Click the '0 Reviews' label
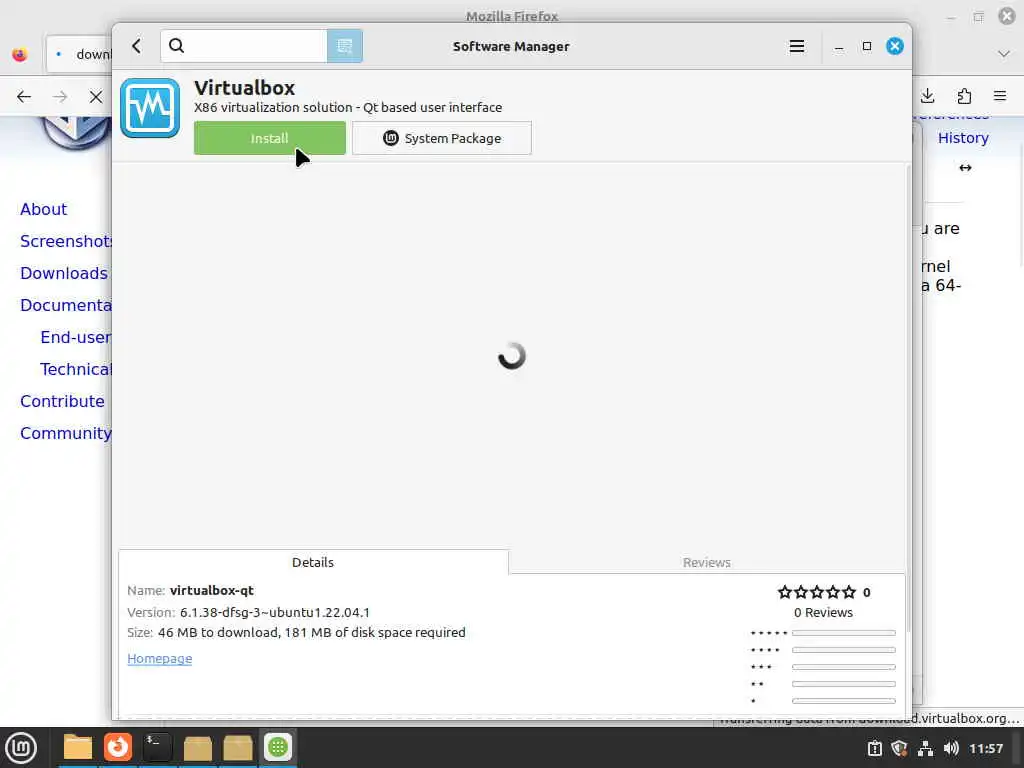Screen dimensions: 1024x768 coord(824,613)
